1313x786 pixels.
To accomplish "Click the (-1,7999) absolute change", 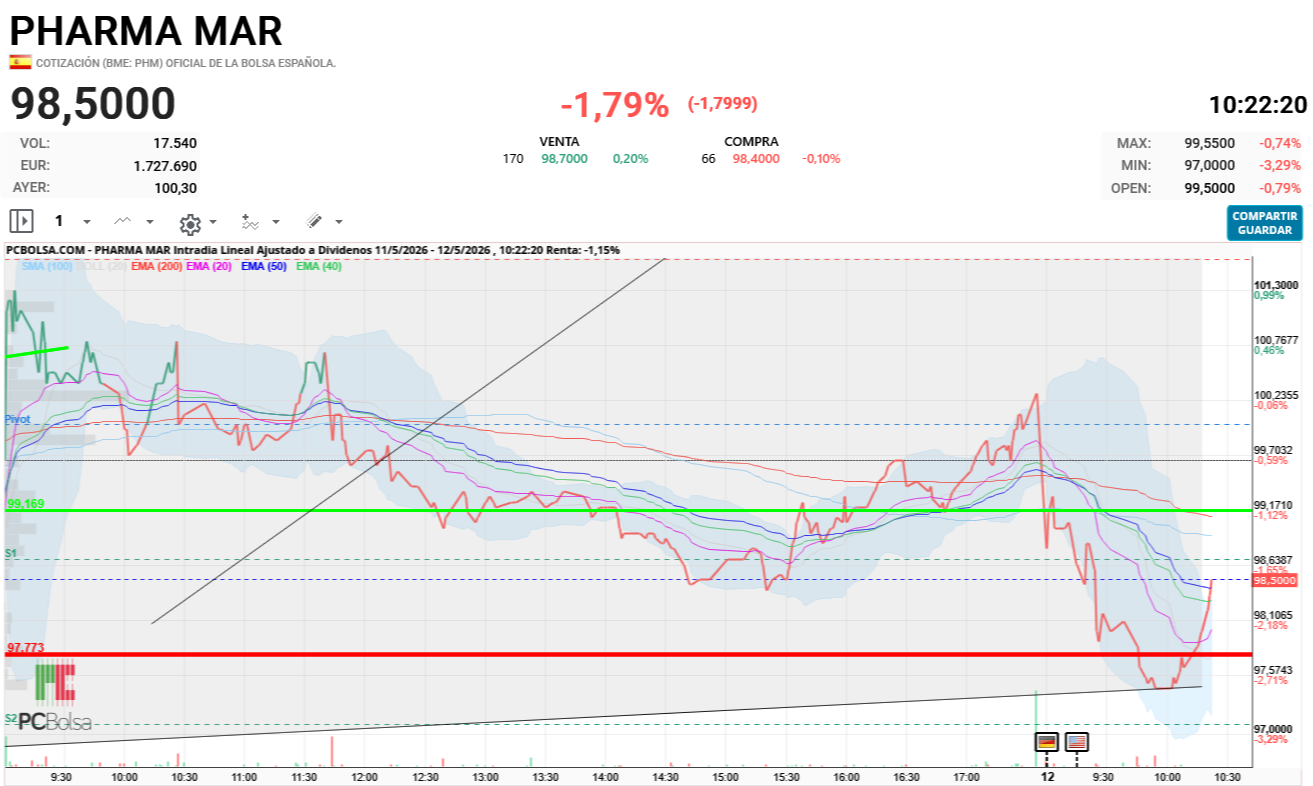I will pyautogui.click(x=722, y=104).
